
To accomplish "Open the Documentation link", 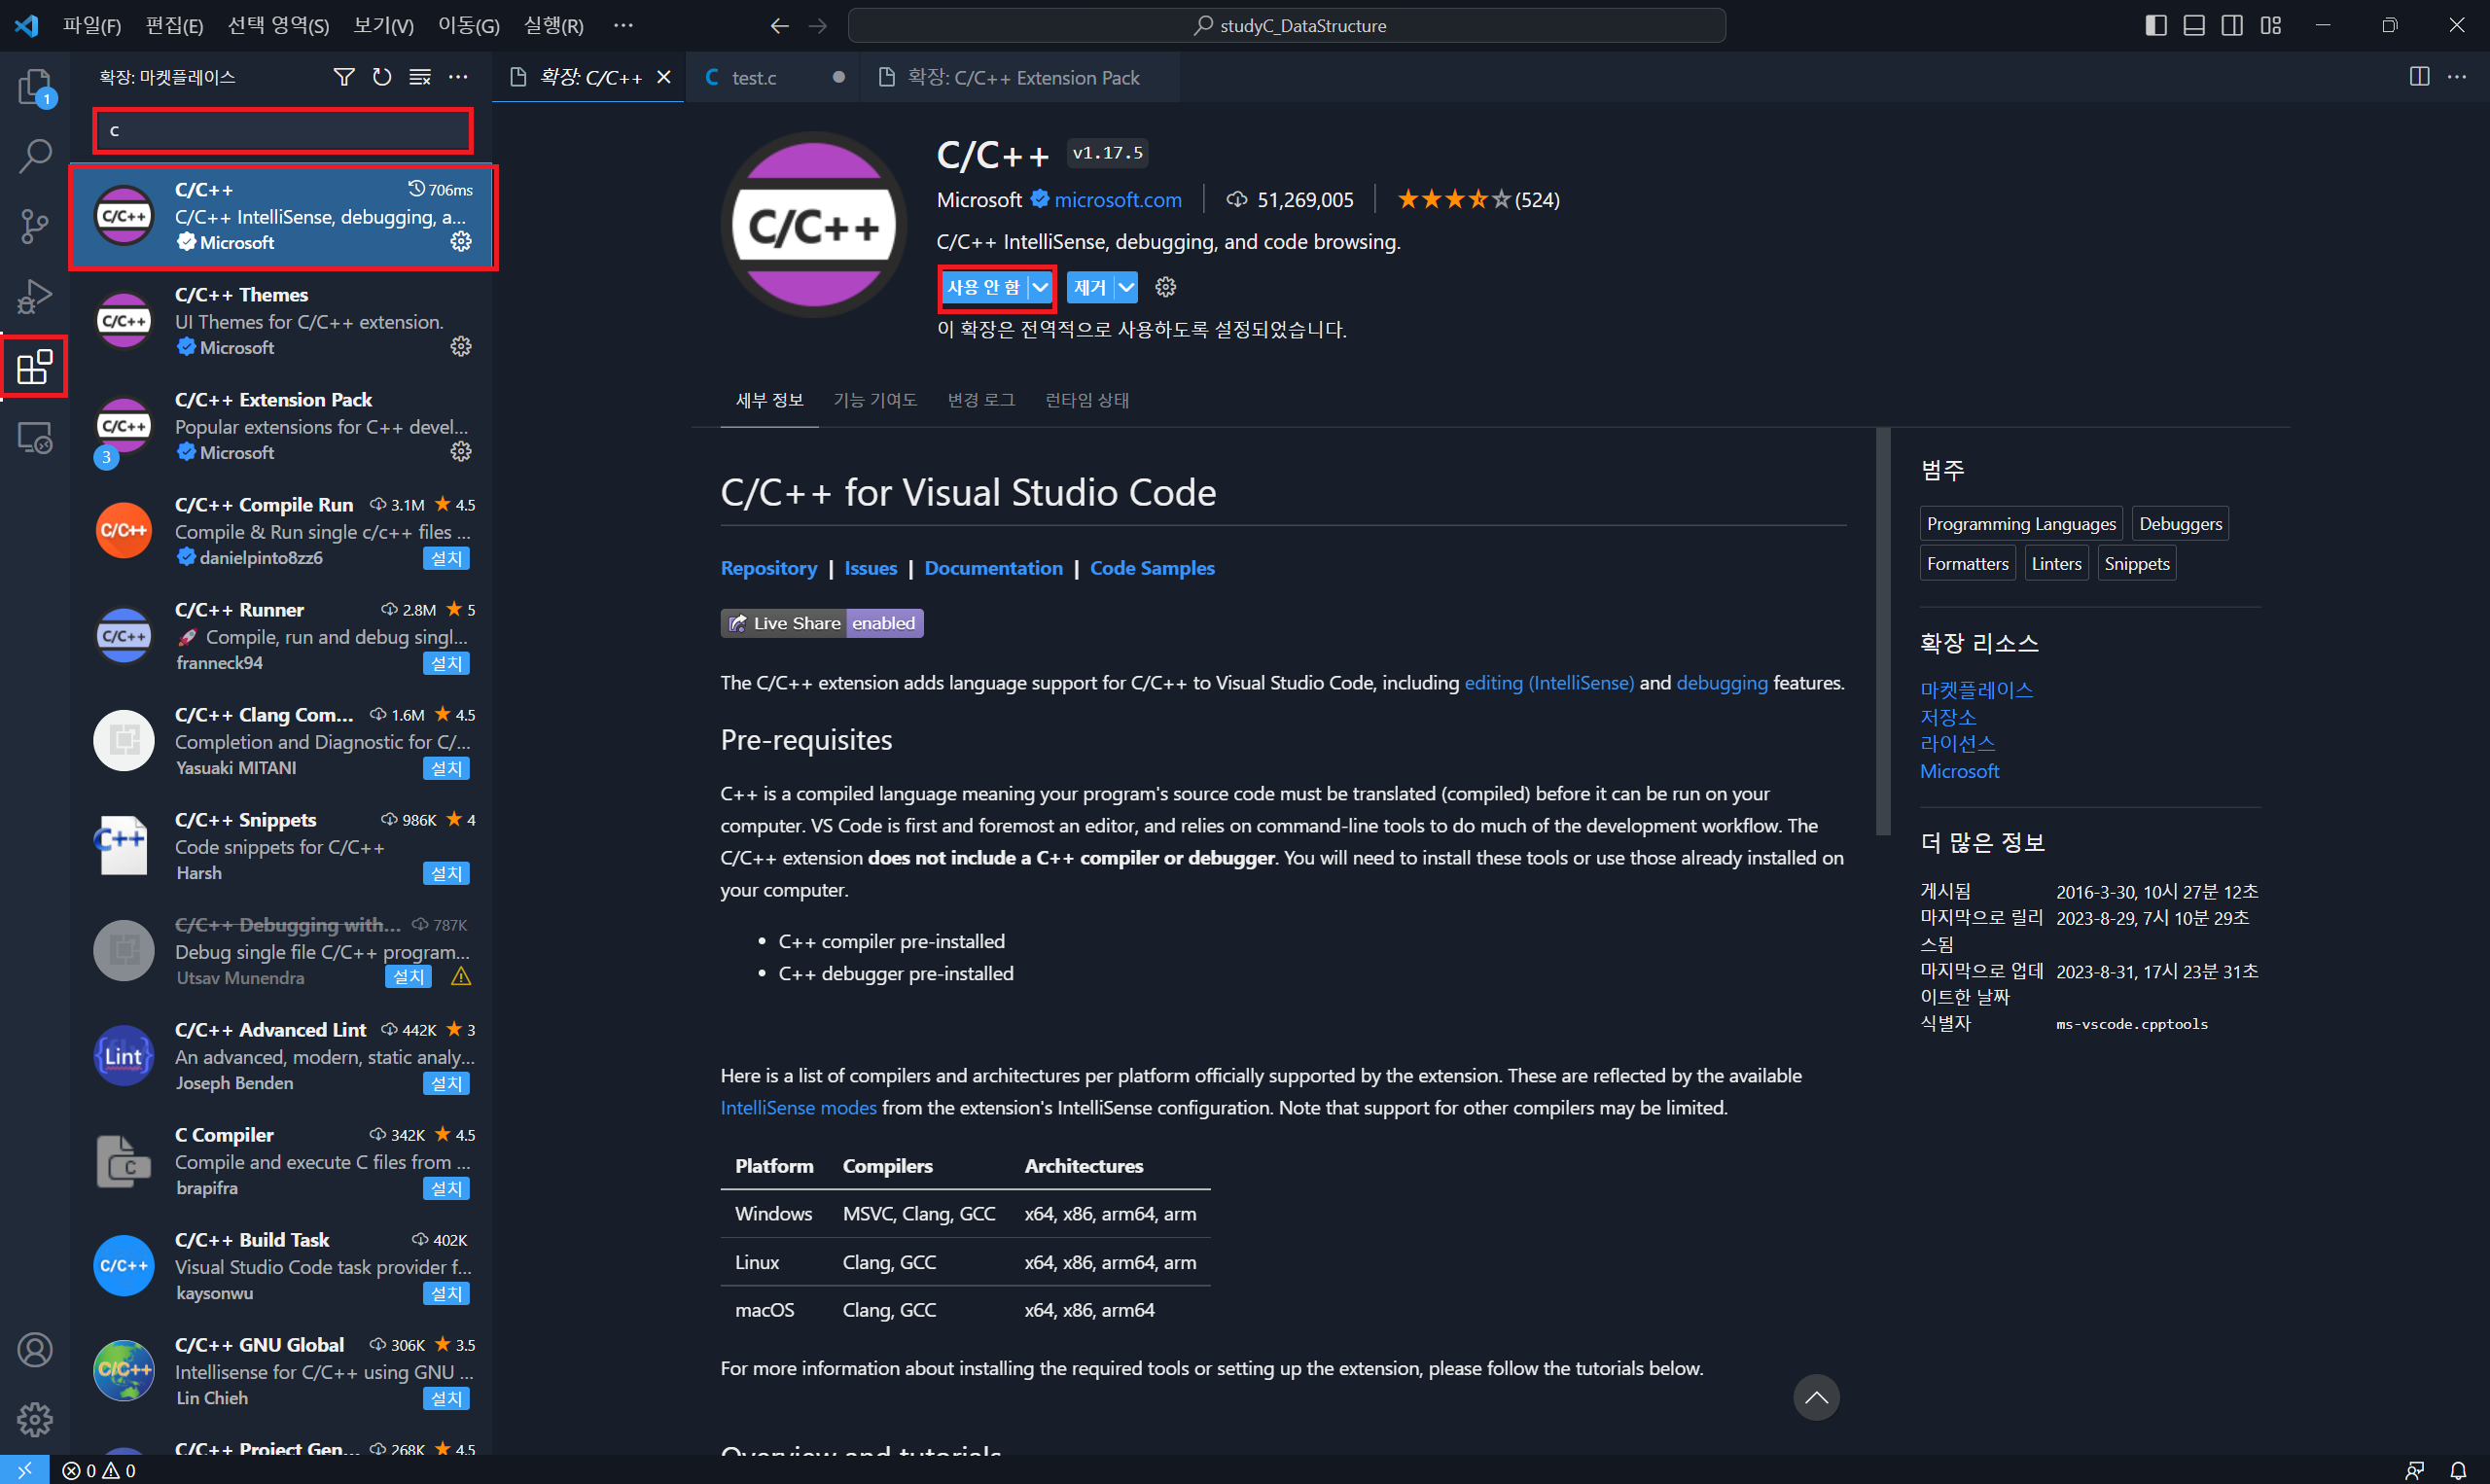I will pyautogui.click(x=993, y=568).
